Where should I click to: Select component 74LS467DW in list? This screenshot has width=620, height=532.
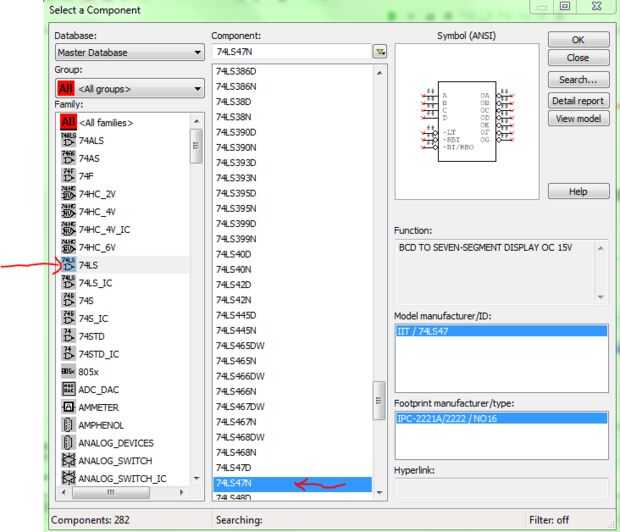240,407
